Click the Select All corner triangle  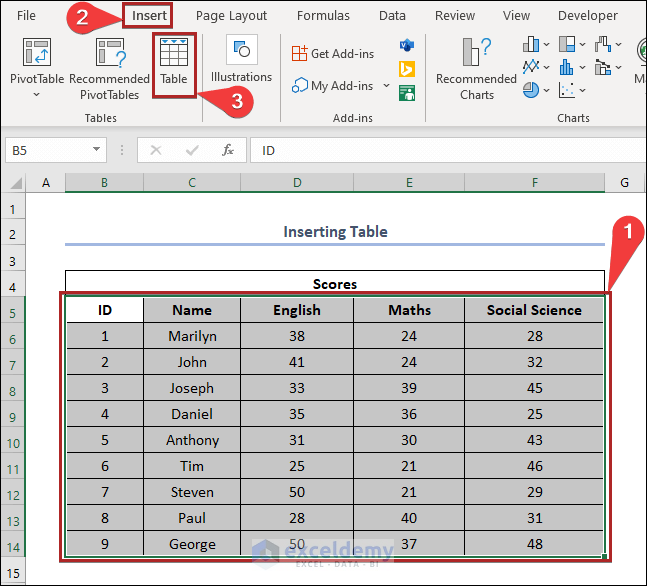(15, 183)
